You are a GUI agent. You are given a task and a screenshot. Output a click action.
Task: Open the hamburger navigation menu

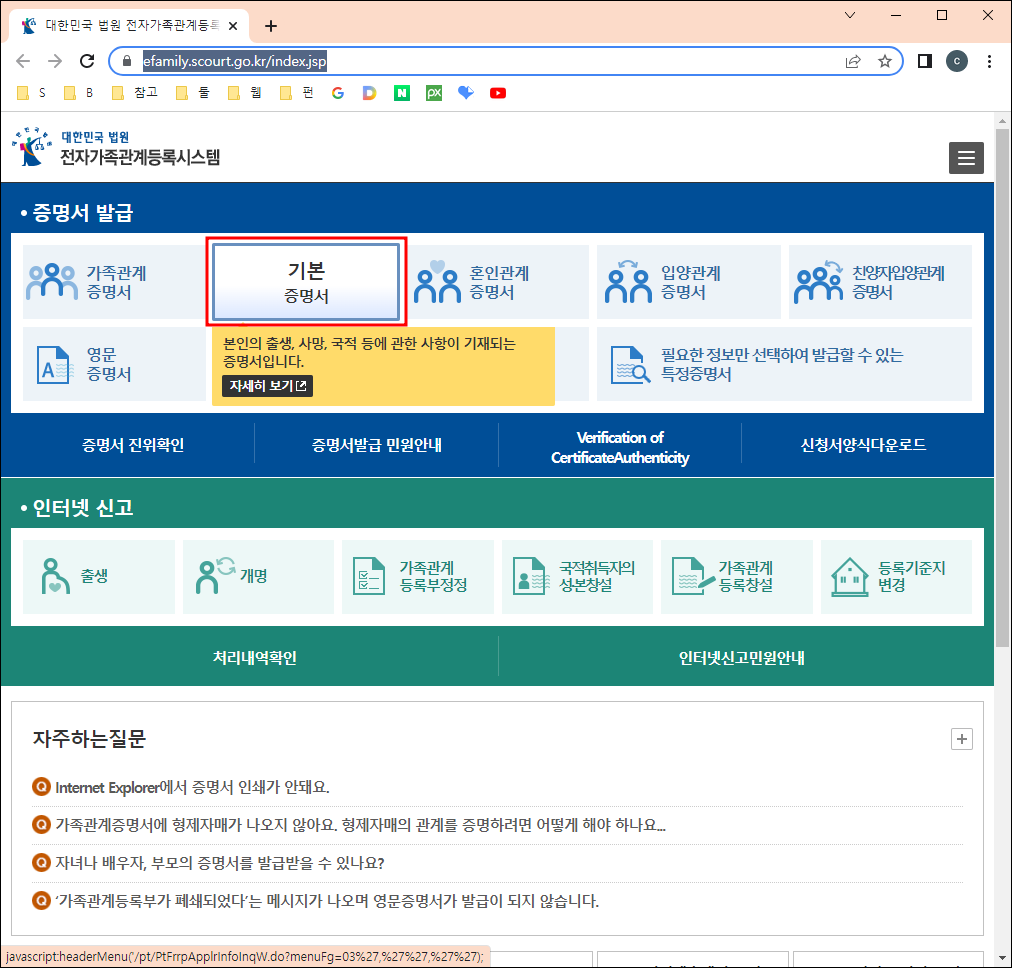[966, 157]
